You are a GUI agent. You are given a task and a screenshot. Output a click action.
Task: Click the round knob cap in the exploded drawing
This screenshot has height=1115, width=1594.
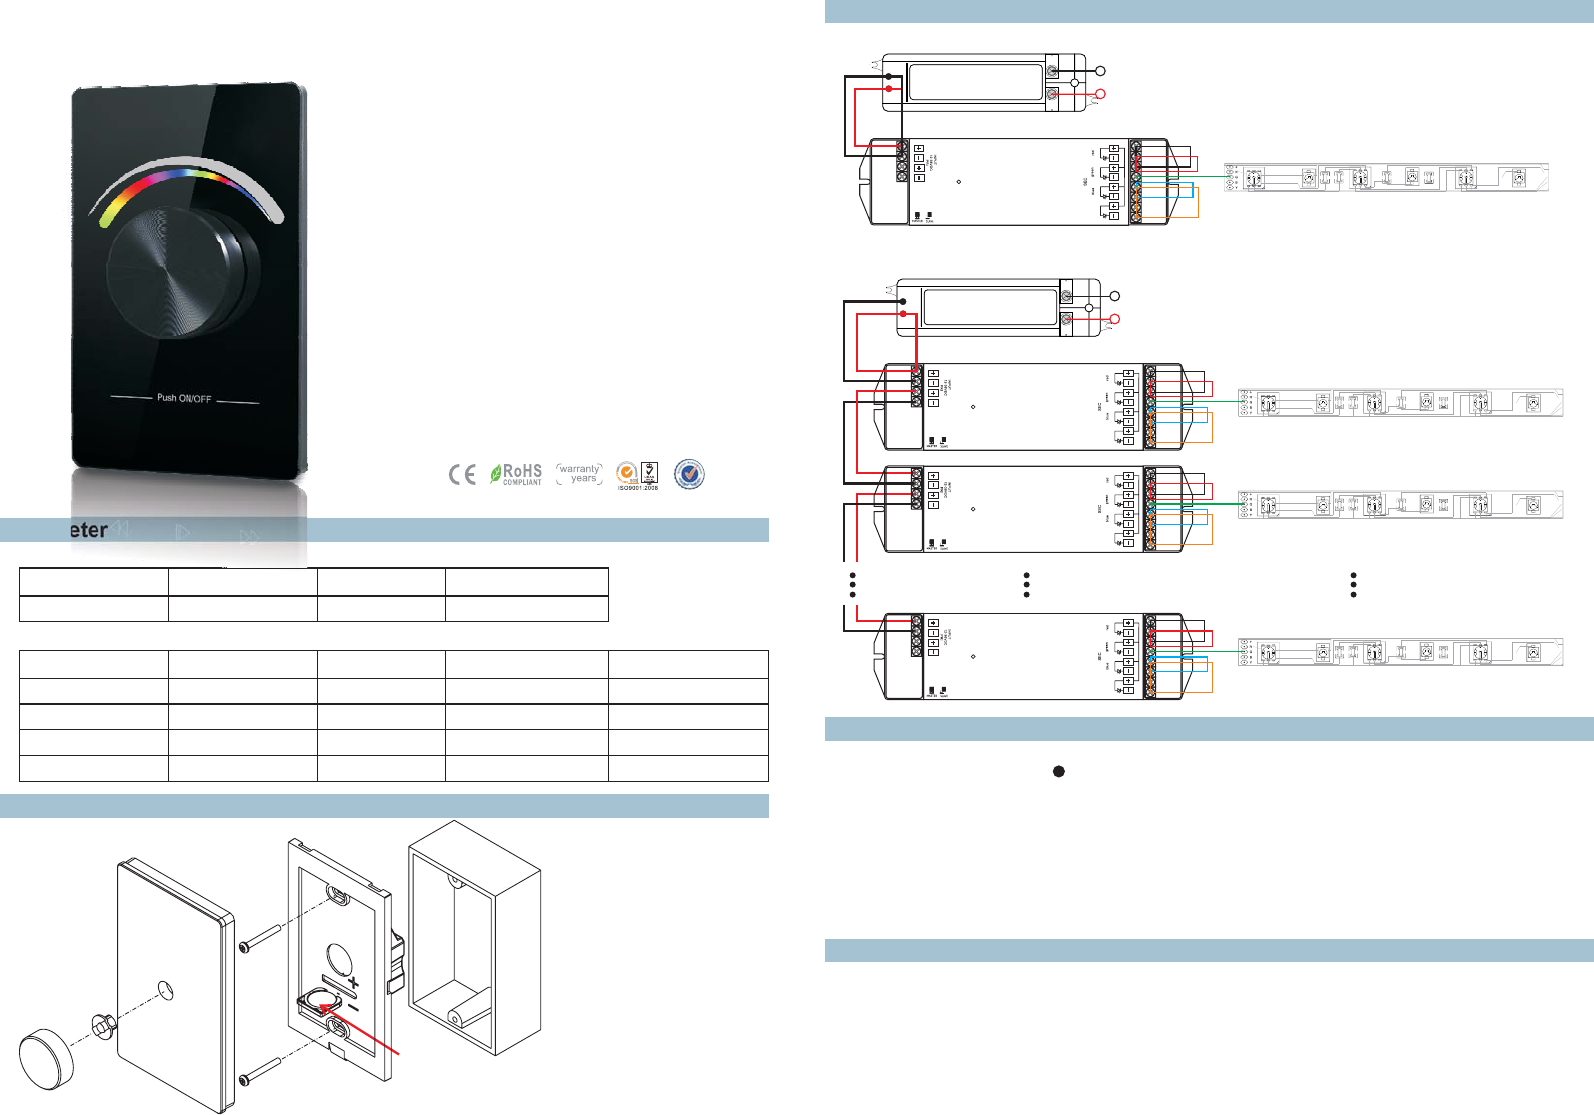[47, 1061]
